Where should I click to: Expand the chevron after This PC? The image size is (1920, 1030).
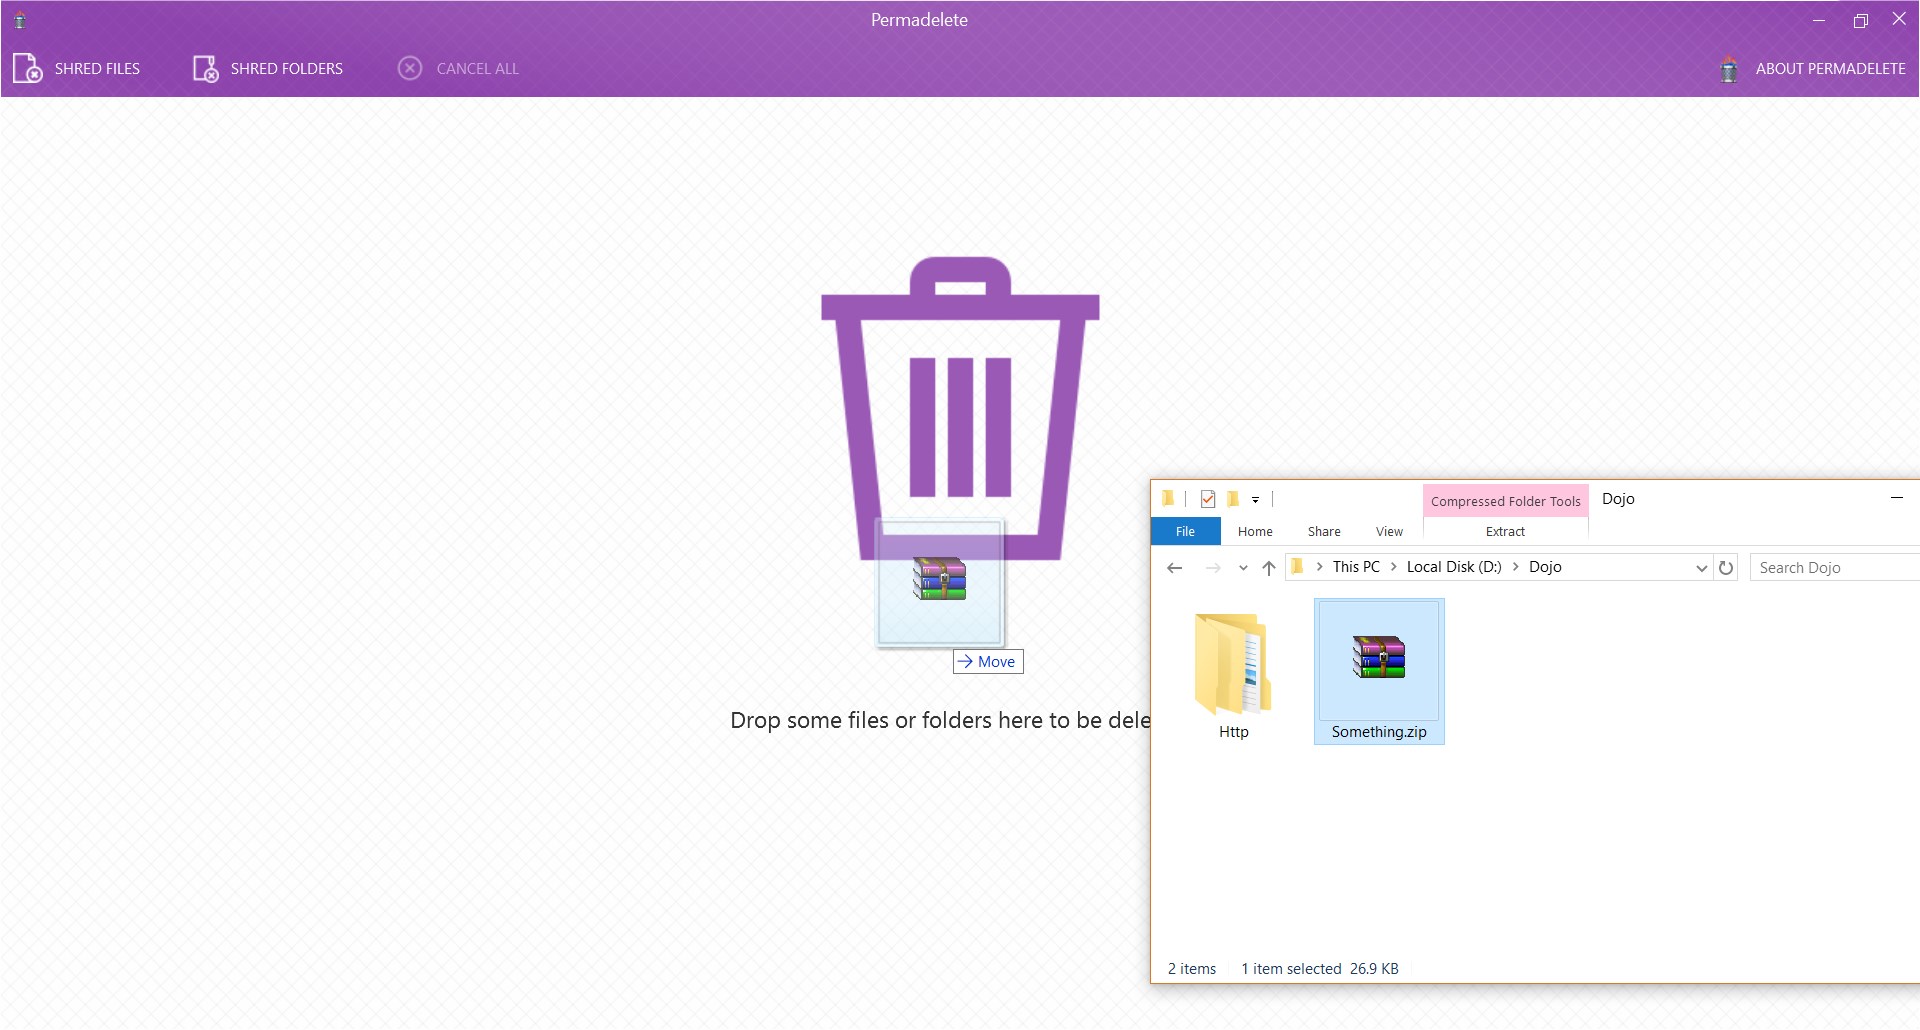(1393, 567)
